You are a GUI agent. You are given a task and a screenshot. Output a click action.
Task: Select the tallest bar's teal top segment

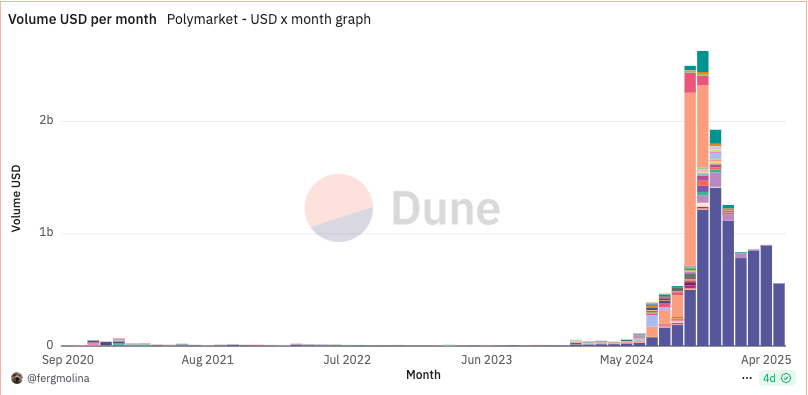click(703, 61)
